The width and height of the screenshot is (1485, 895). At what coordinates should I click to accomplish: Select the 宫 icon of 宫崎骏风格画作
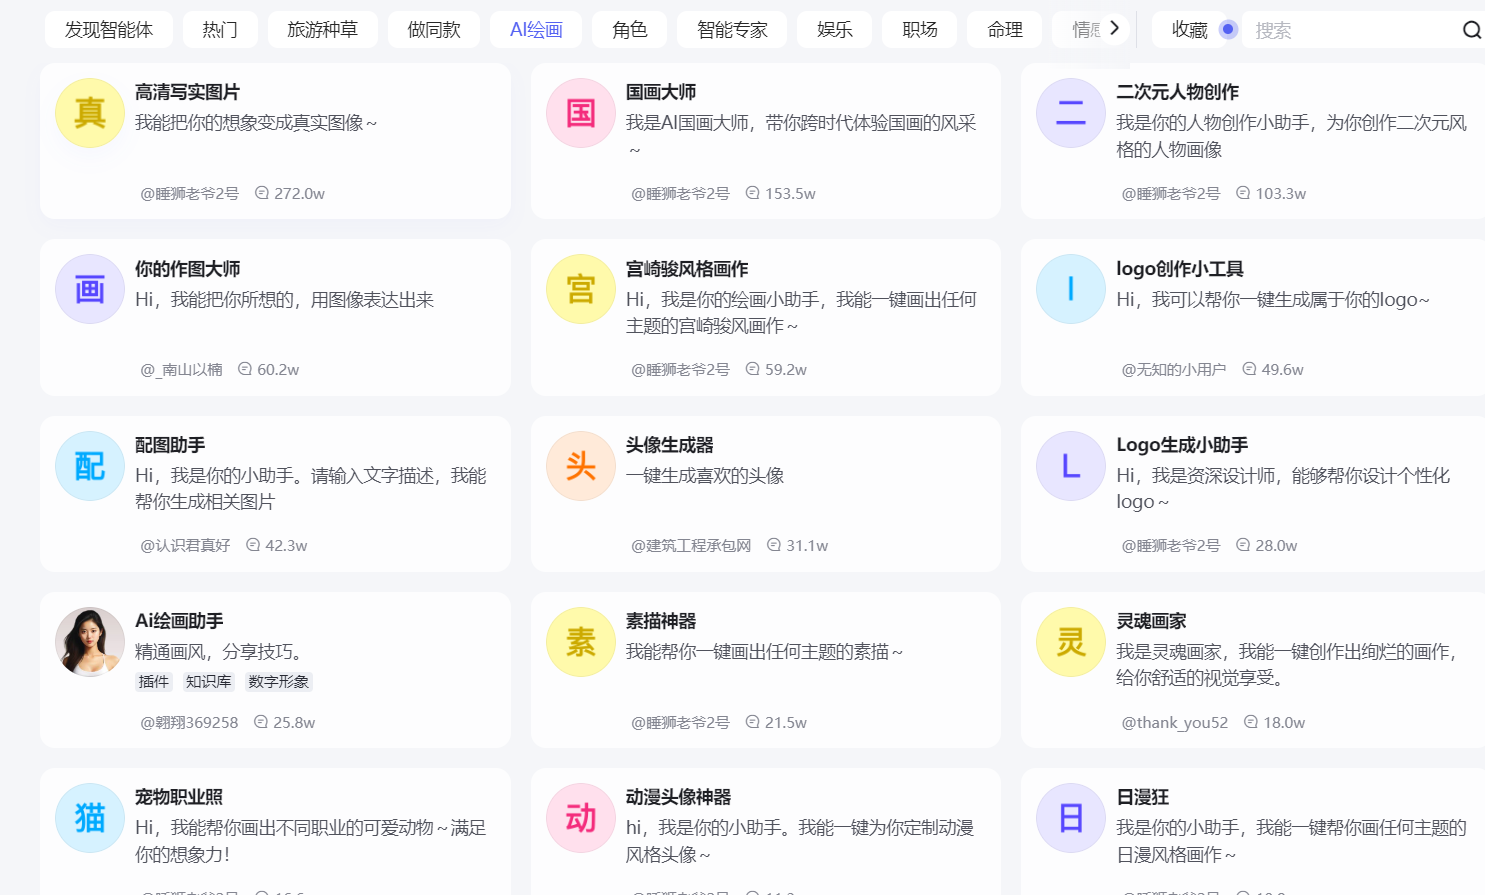580,289
